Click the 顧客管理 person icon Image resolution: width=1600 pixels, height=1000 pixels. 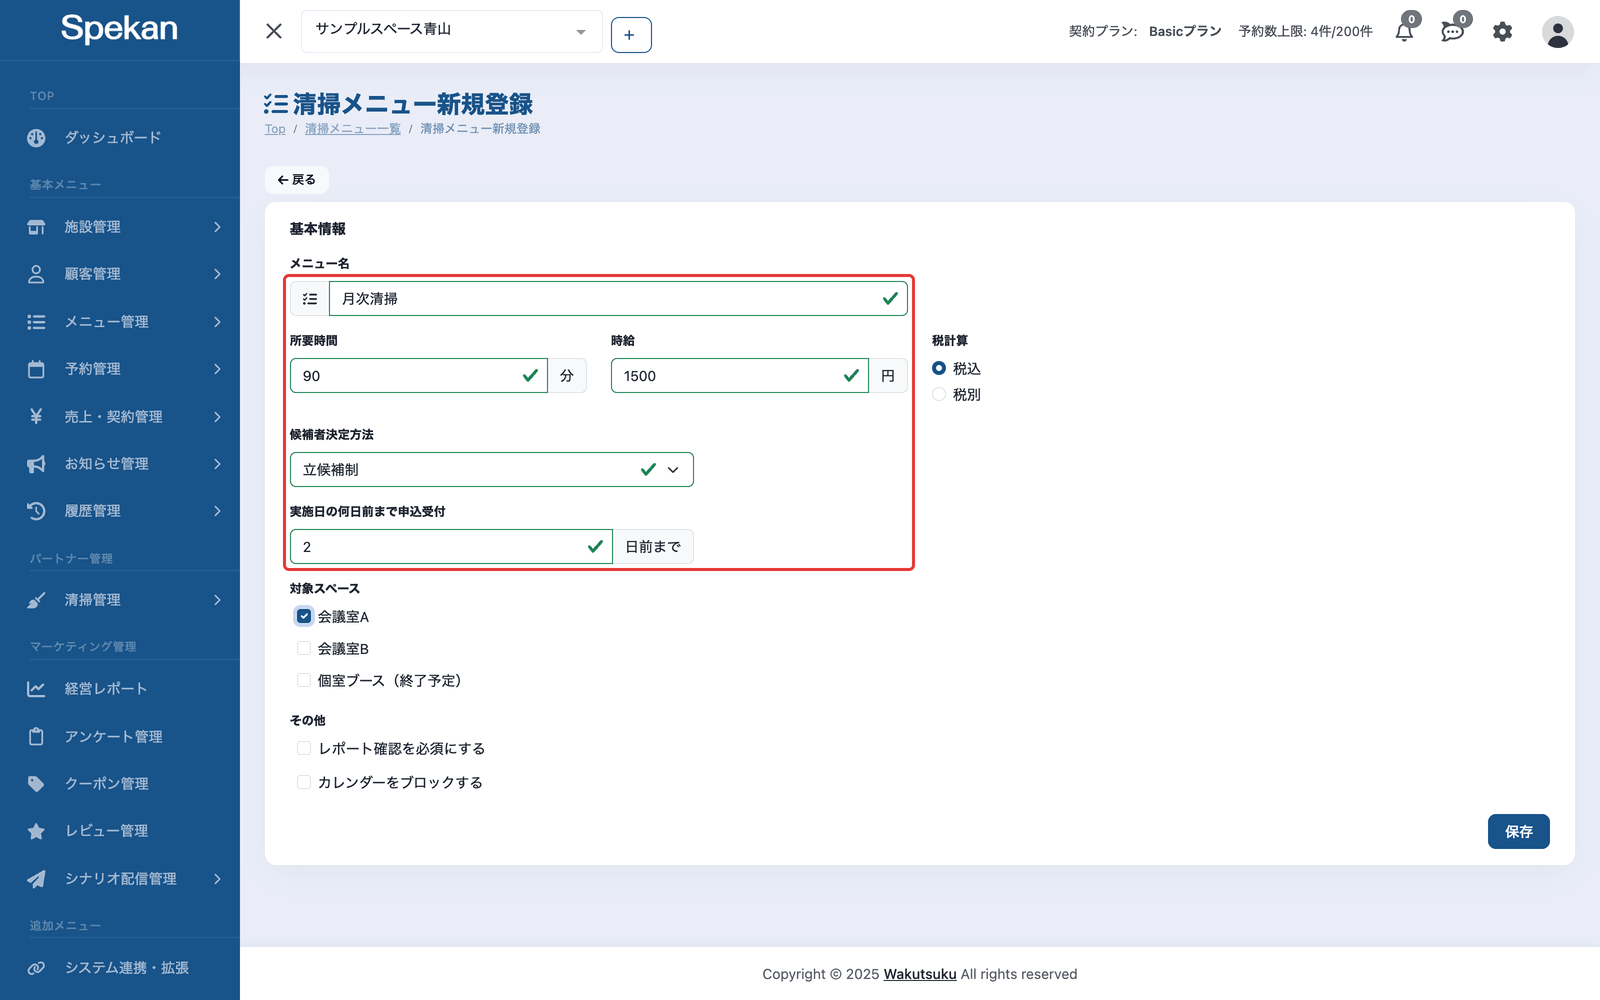36,274
